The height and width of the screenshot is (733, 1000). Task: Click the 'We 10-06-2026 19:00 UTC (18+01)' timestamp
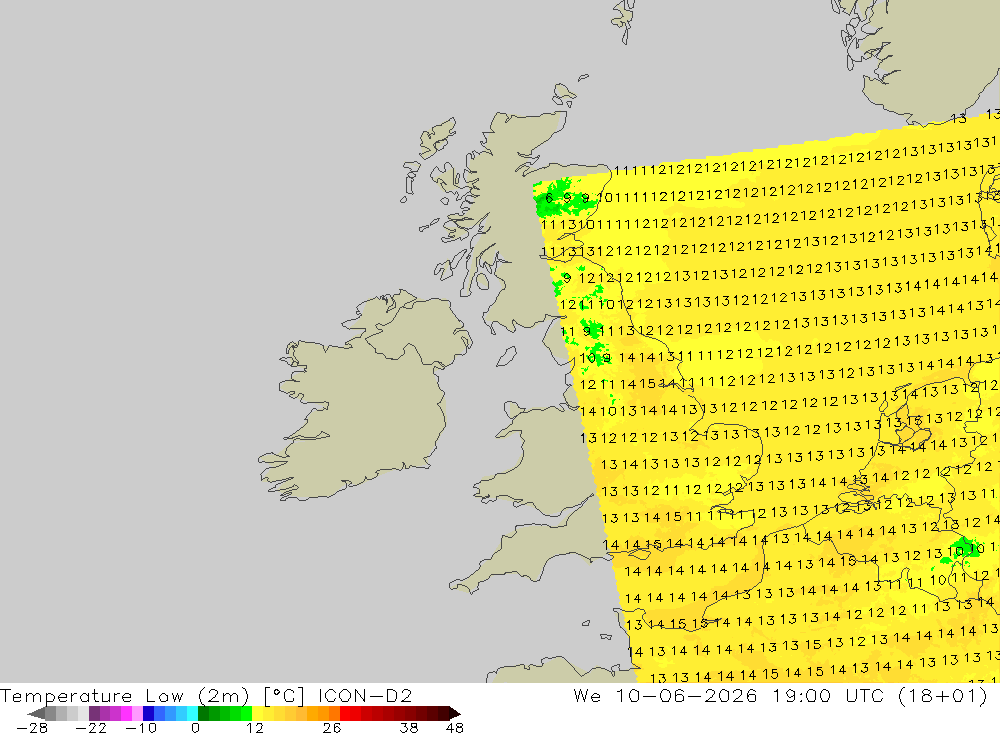point(781,695)
